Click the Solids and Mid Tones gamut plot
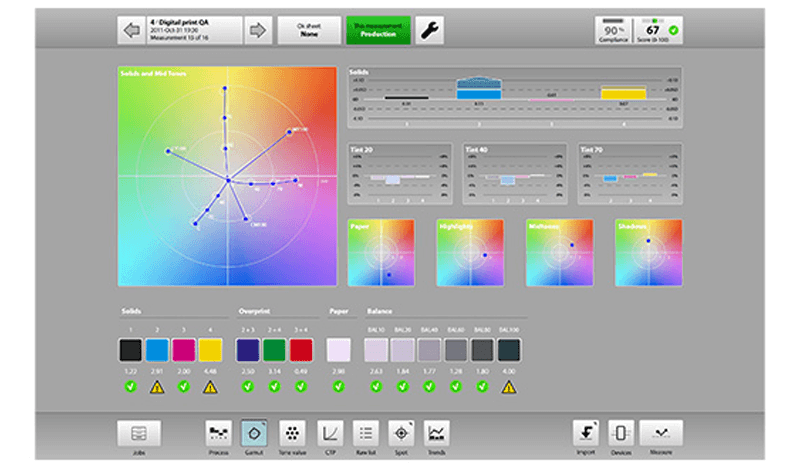This screenshot has height=470, width=800. [228, 177]
